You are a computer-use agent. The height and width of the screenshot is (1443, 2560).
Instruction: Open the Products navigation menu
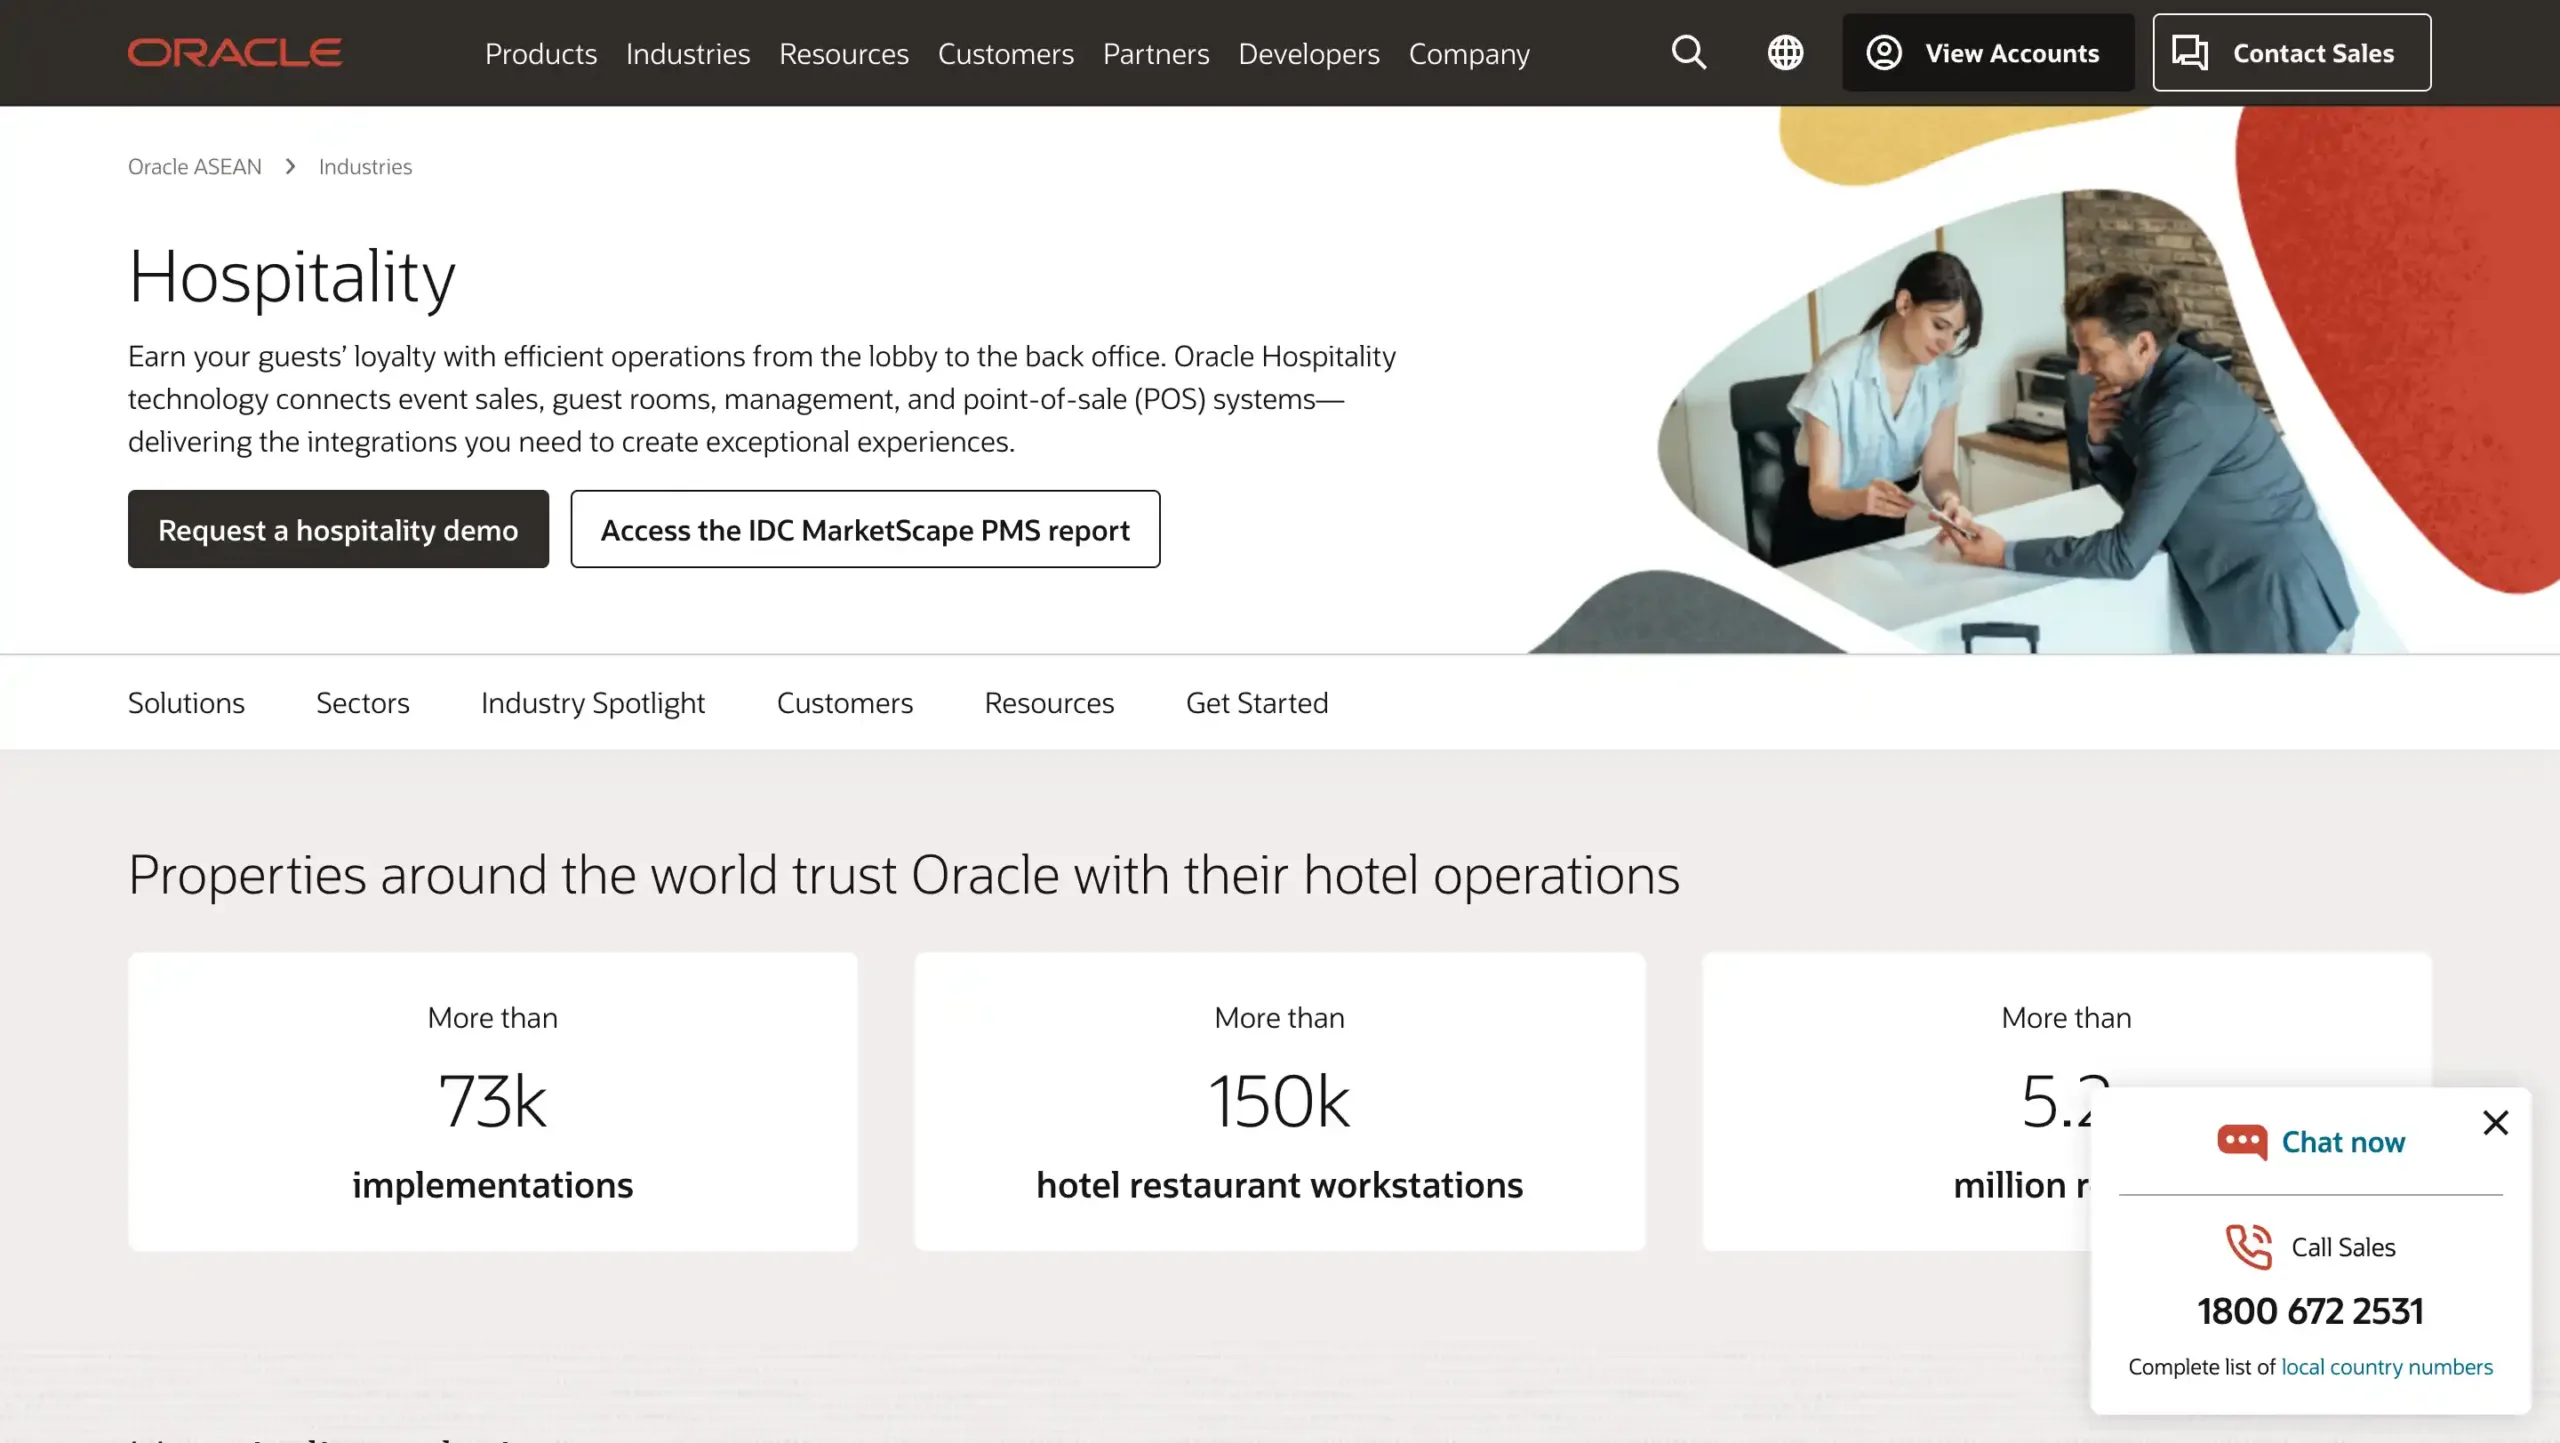(x=540, y=54)
